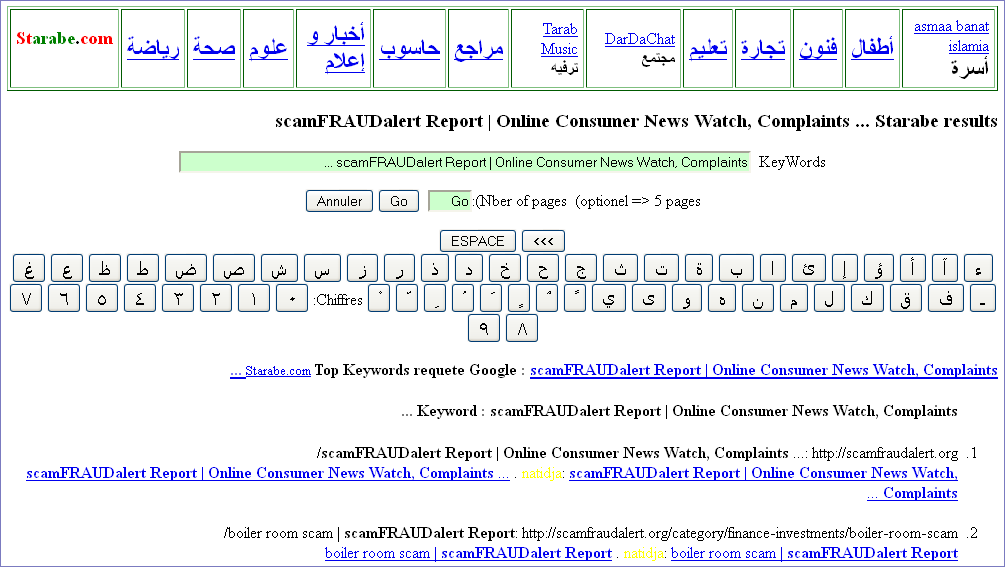Tap the Arabic digit ٨ key
This screenshot has height=567, width=1005.
(522, 329)
